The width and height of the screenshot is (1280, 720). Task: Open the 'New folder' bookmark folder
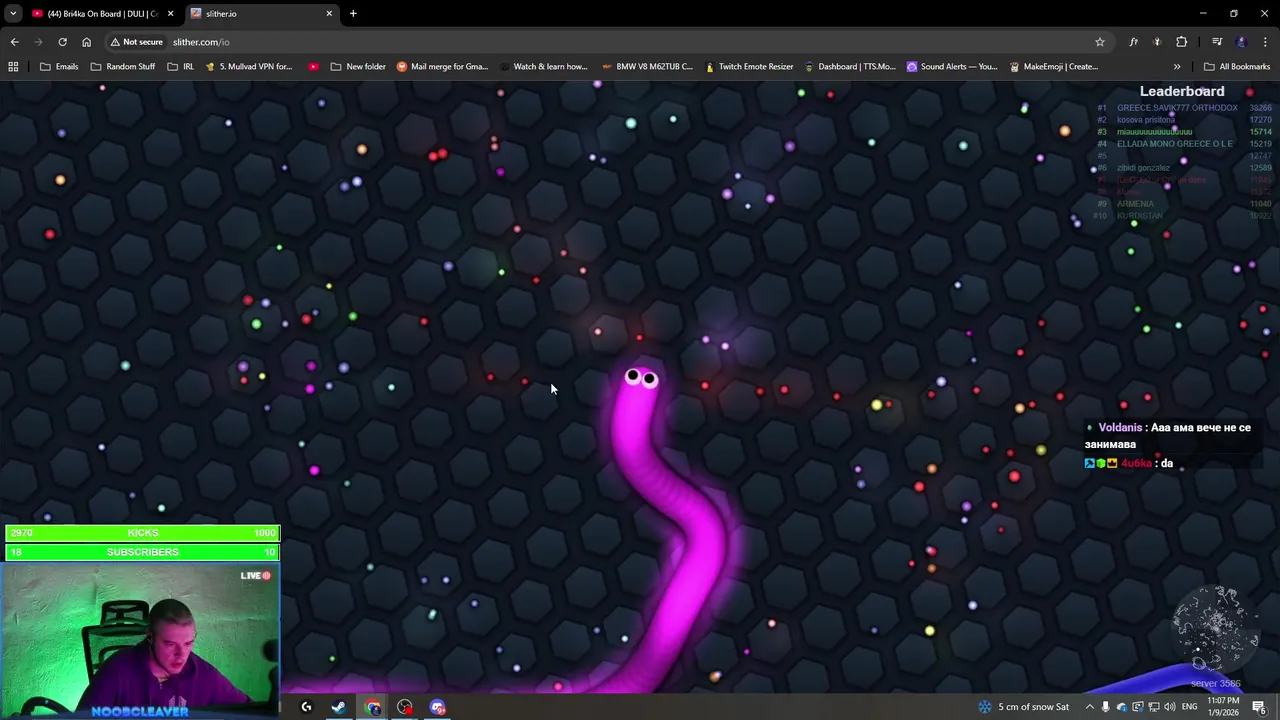358,67
